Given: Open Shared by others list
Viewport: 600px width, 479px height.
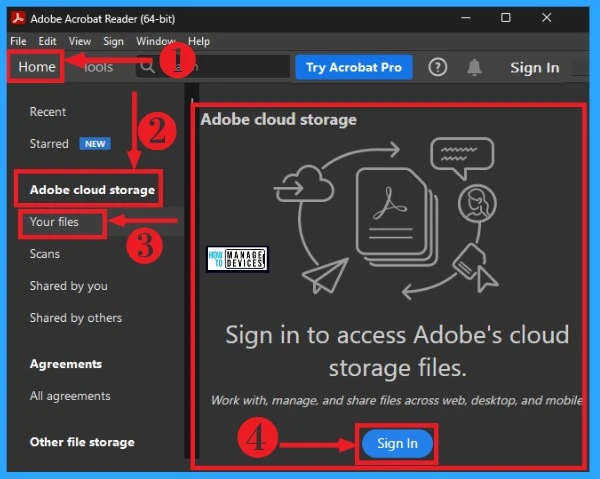Looking at the screenshot, I should point(76,318).
